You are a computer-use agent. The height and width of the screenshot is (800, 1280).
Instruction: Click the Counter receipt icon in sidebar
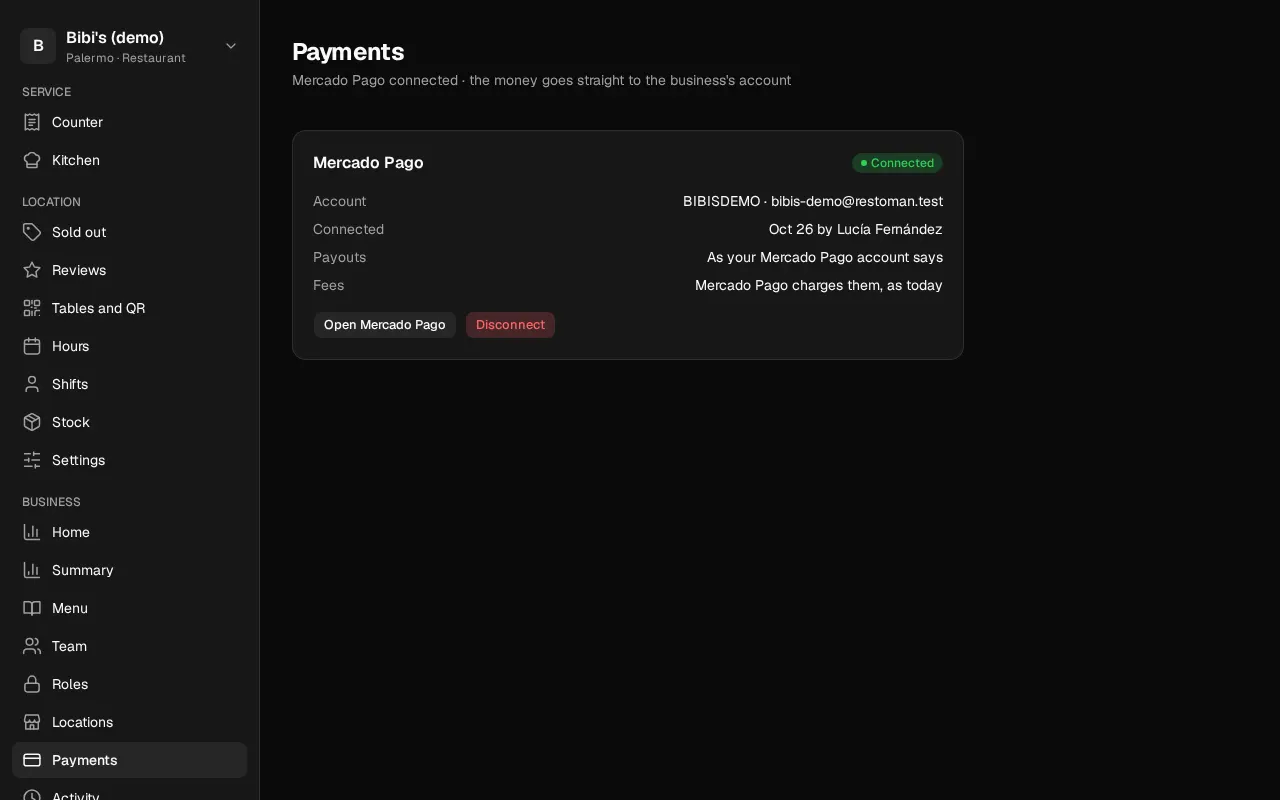[32, 122]
